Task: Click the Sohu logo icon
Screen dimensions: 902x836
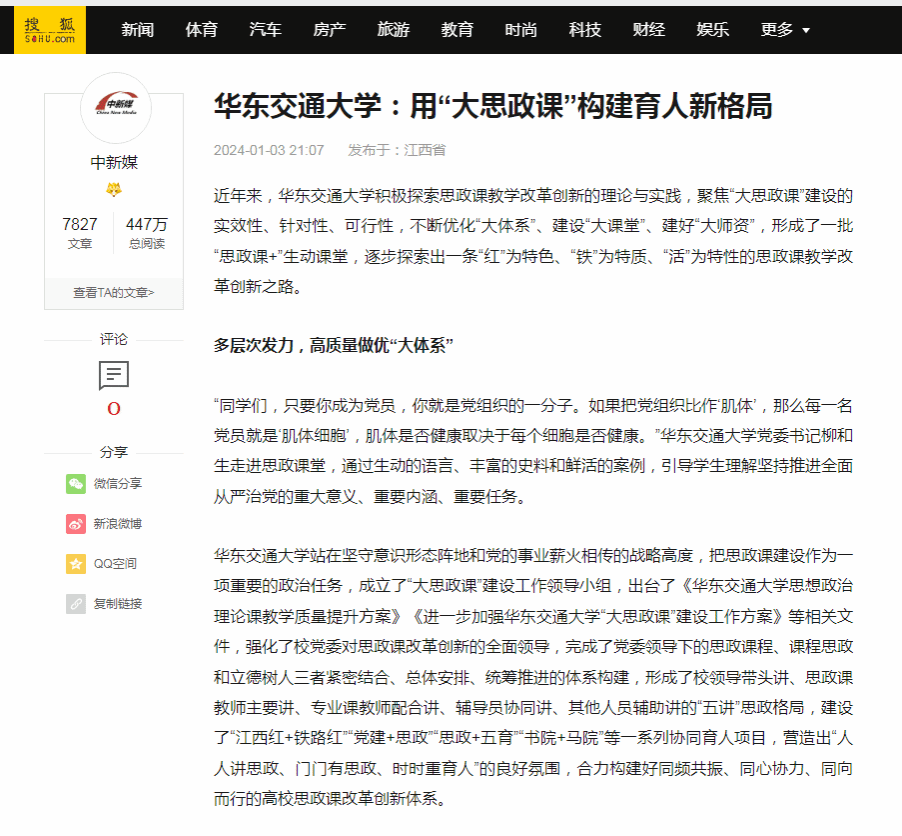Action: 50,30
